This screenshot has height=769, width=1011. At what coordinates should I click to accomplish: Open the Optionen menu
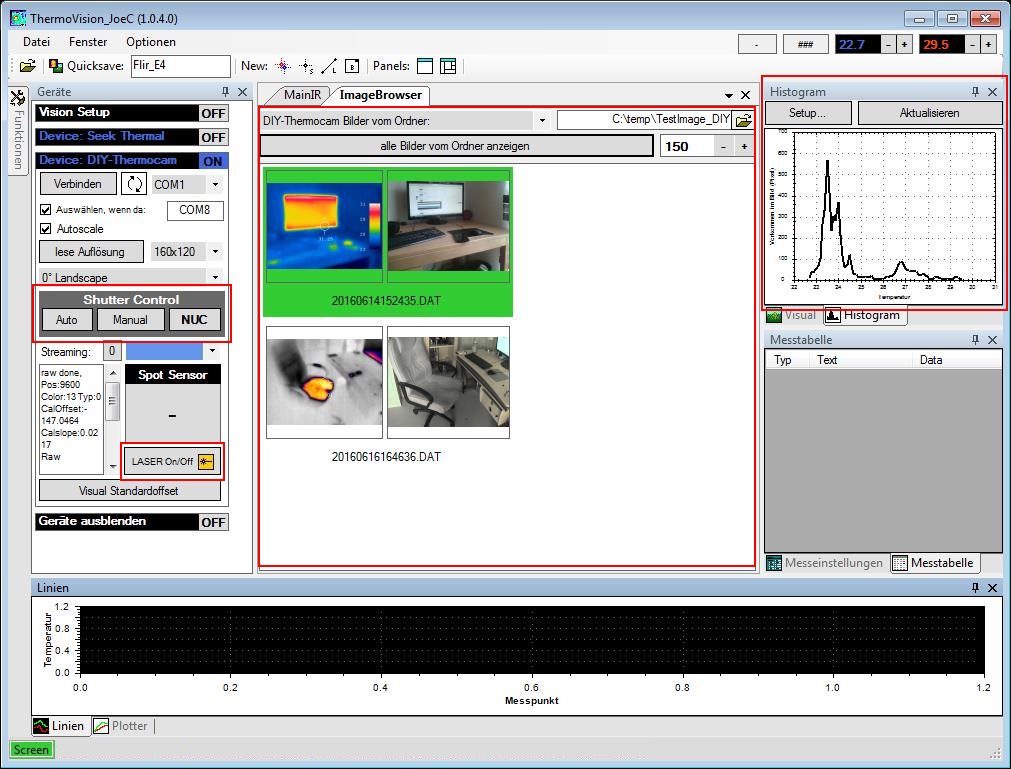[x=150, y=42]
